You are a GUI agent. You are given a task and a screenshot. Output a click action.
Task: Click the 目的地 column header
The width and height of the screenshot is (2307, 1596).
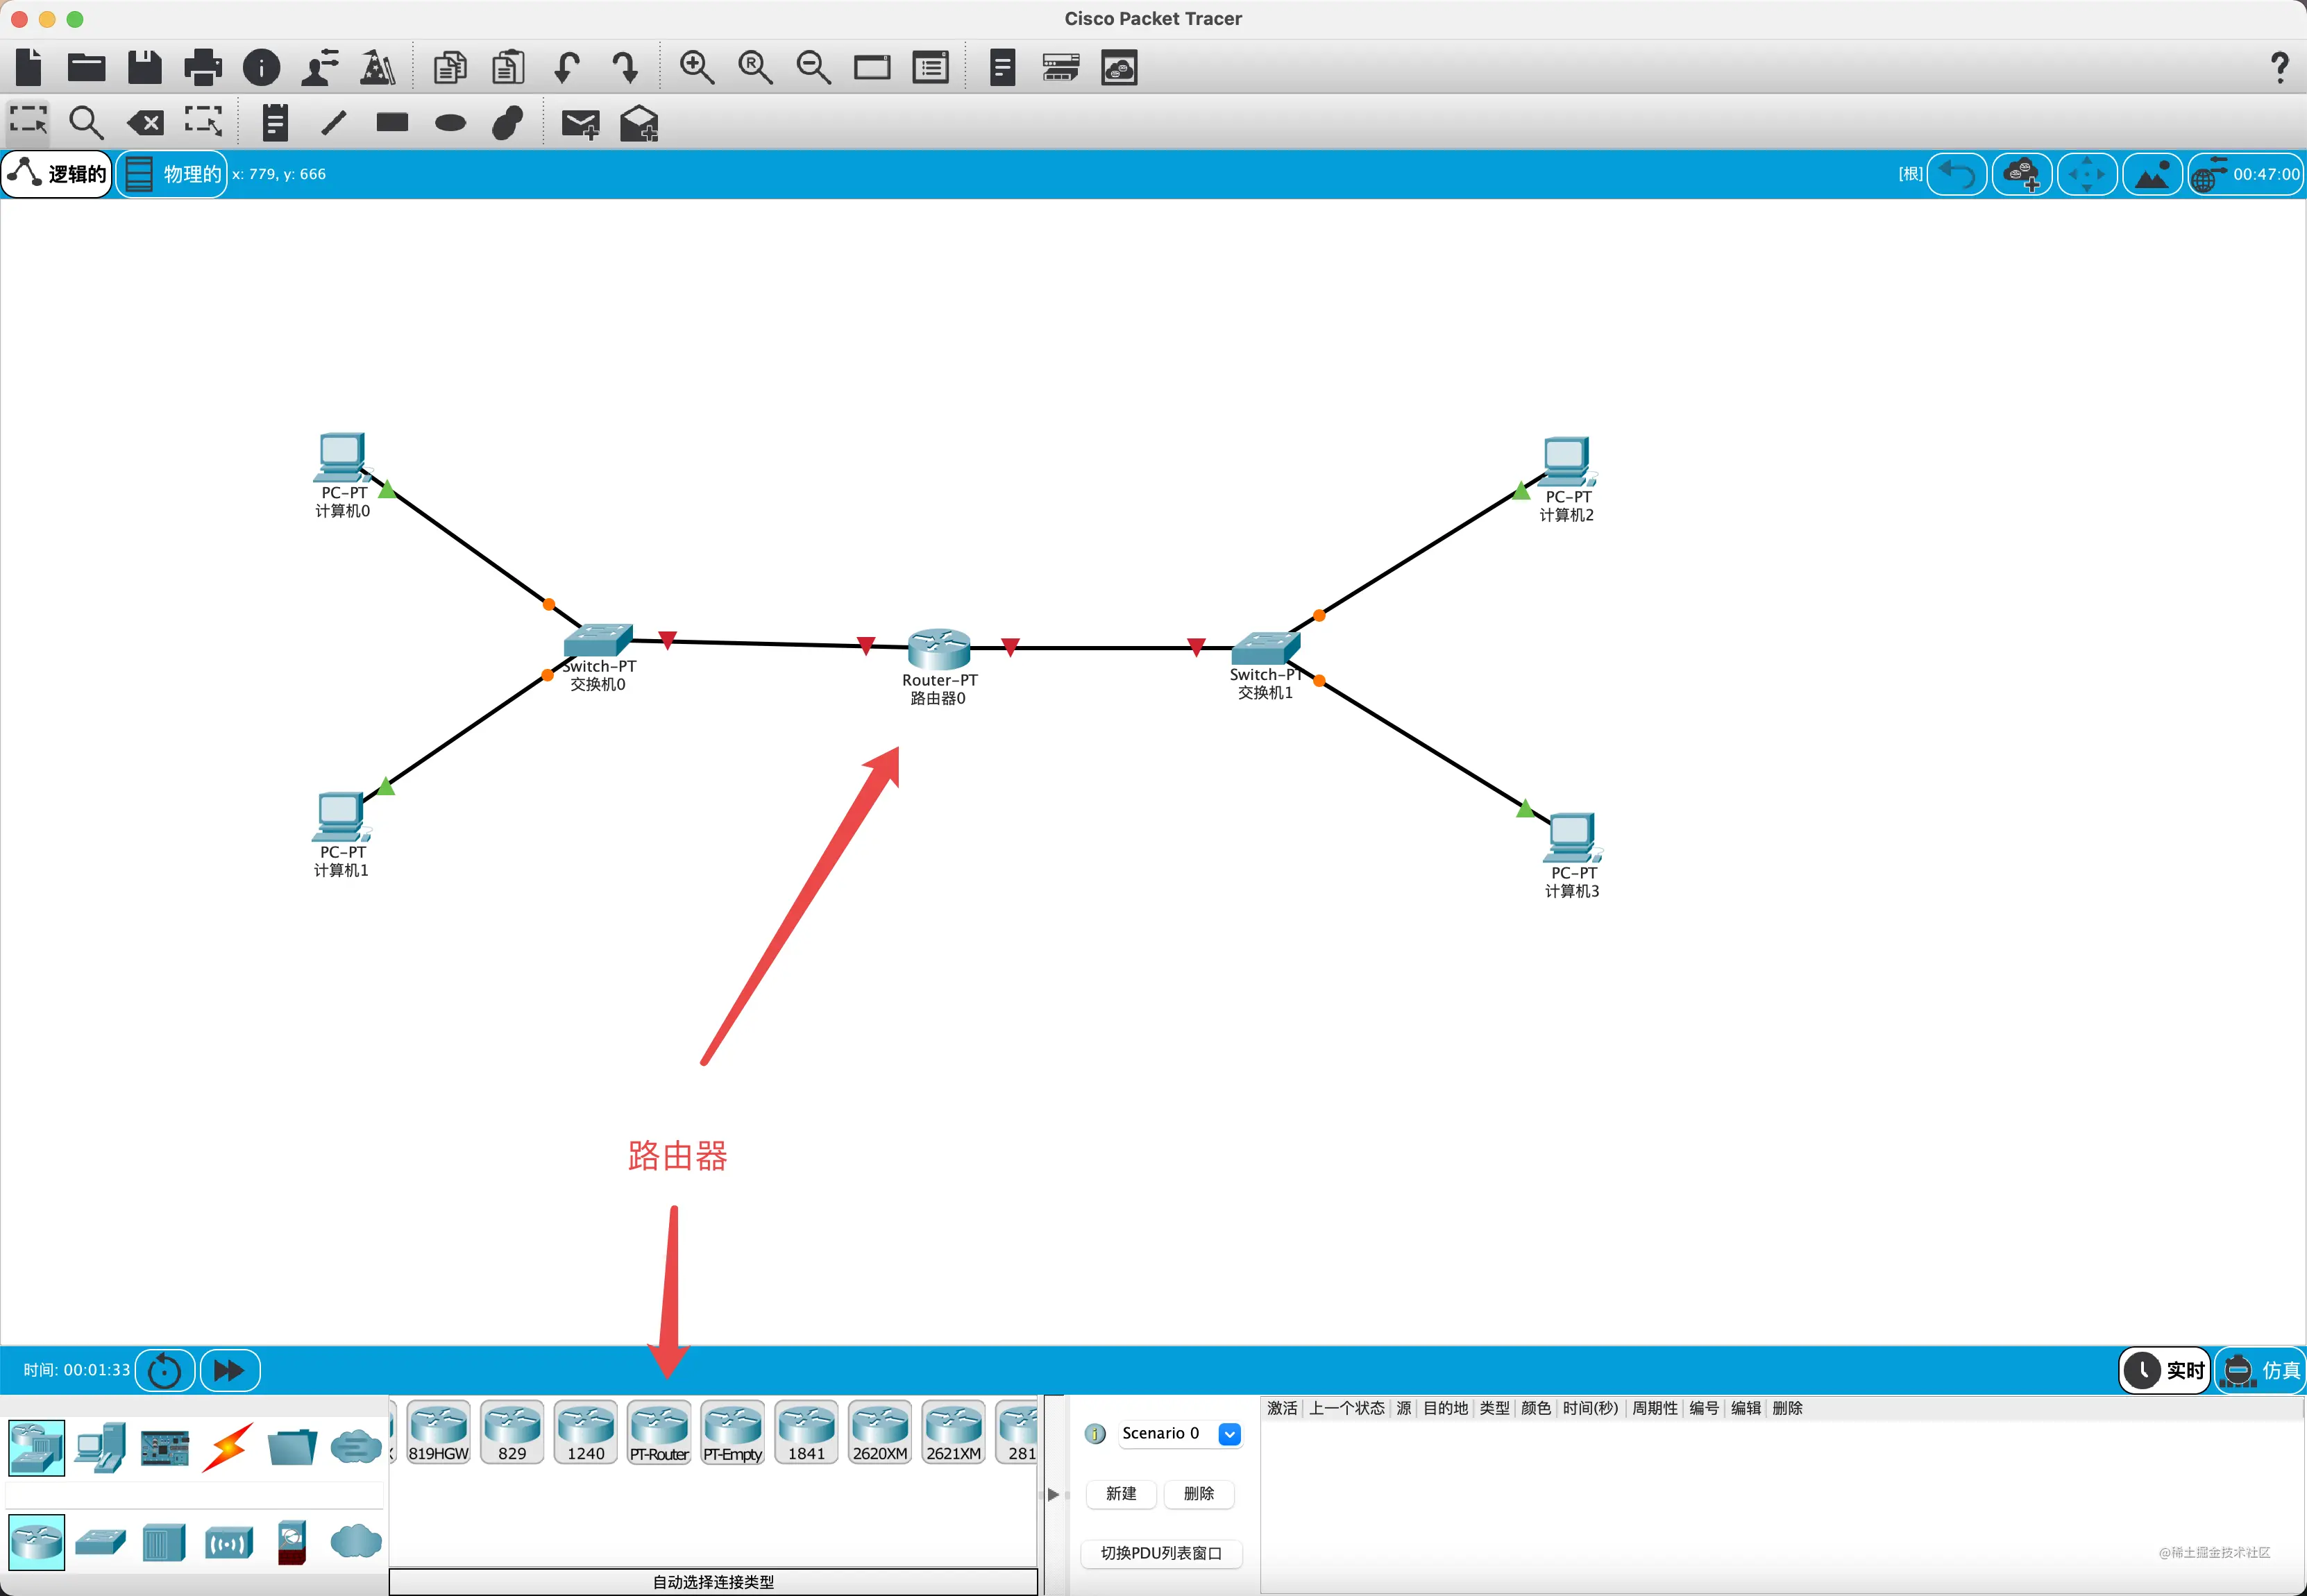[1446, 1408]
